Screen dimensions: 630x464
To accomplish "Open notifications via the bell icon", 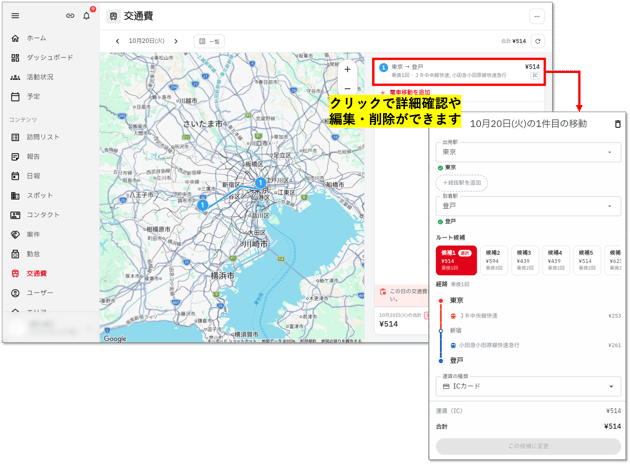I will [86, 16].
